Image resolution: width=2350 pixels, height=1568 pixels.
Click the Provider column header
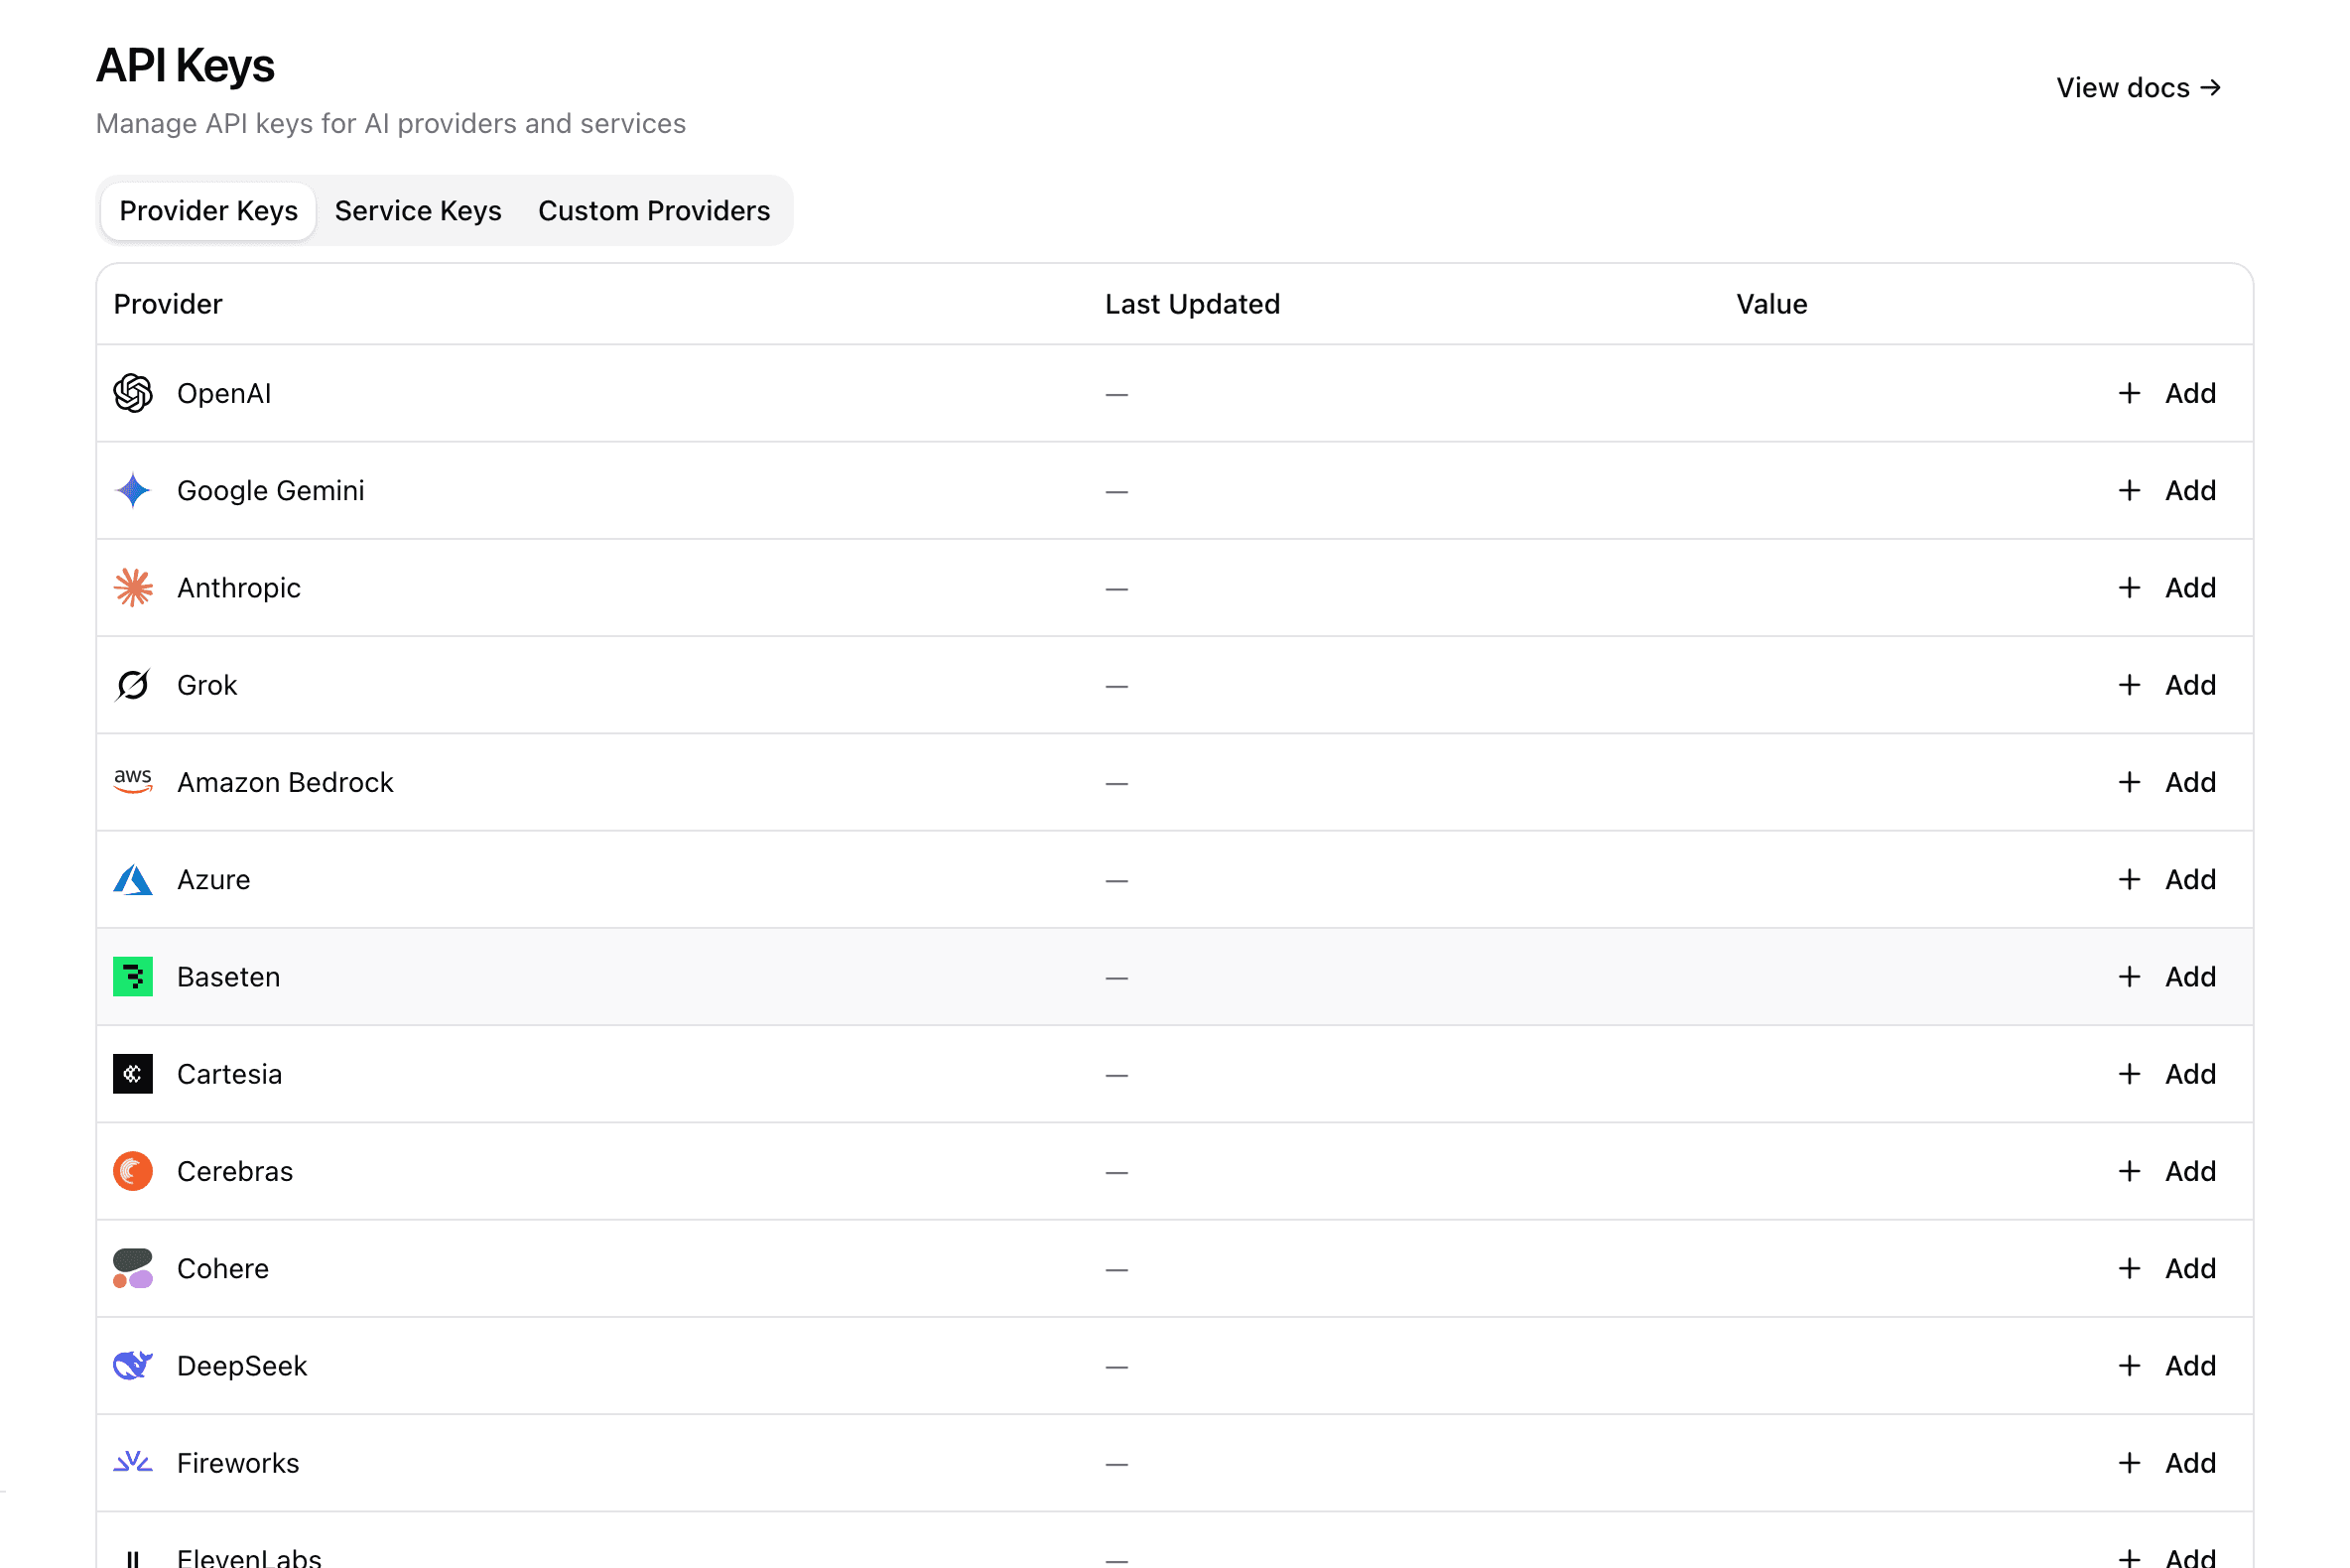(x=168, y=304)
